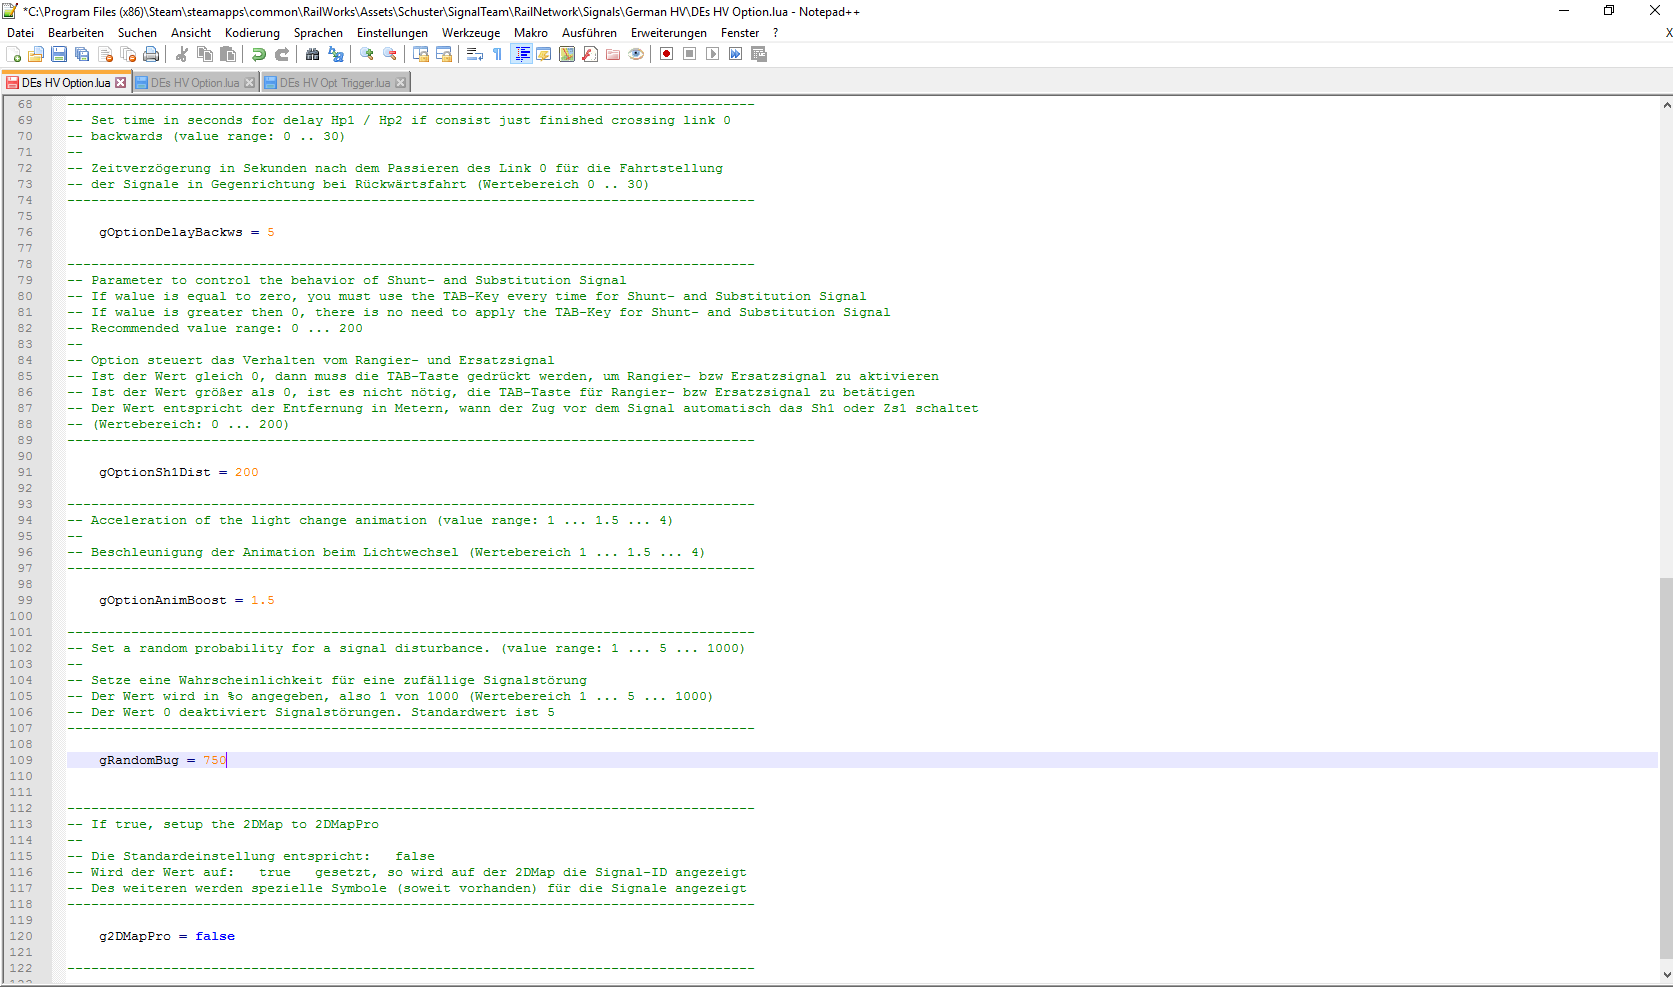
Task: Open the user-defined language dialog icon
Action: 544,54
